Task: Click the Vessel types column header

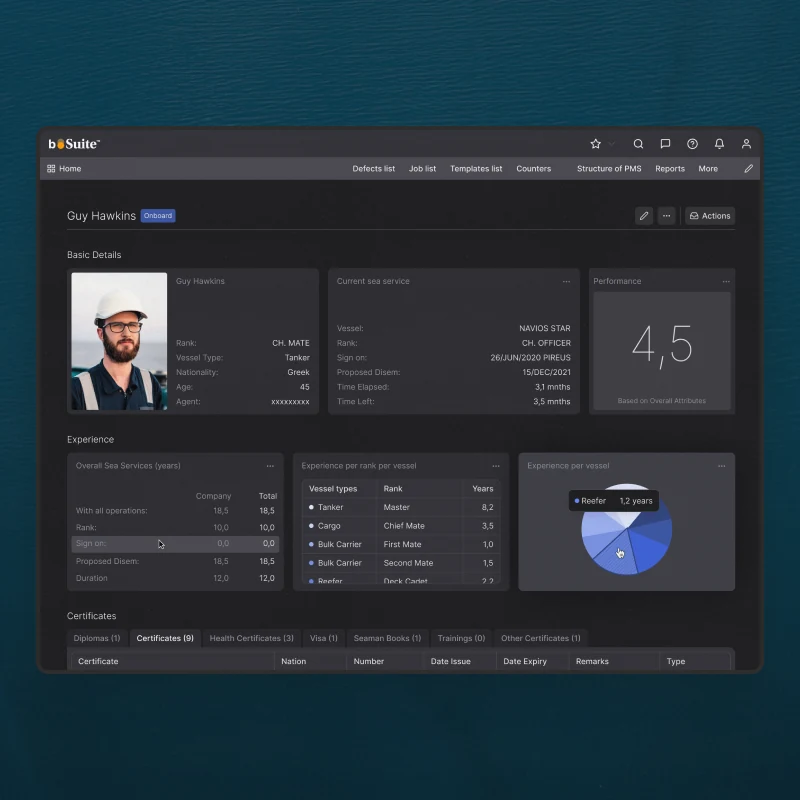Action: (333, 489)
